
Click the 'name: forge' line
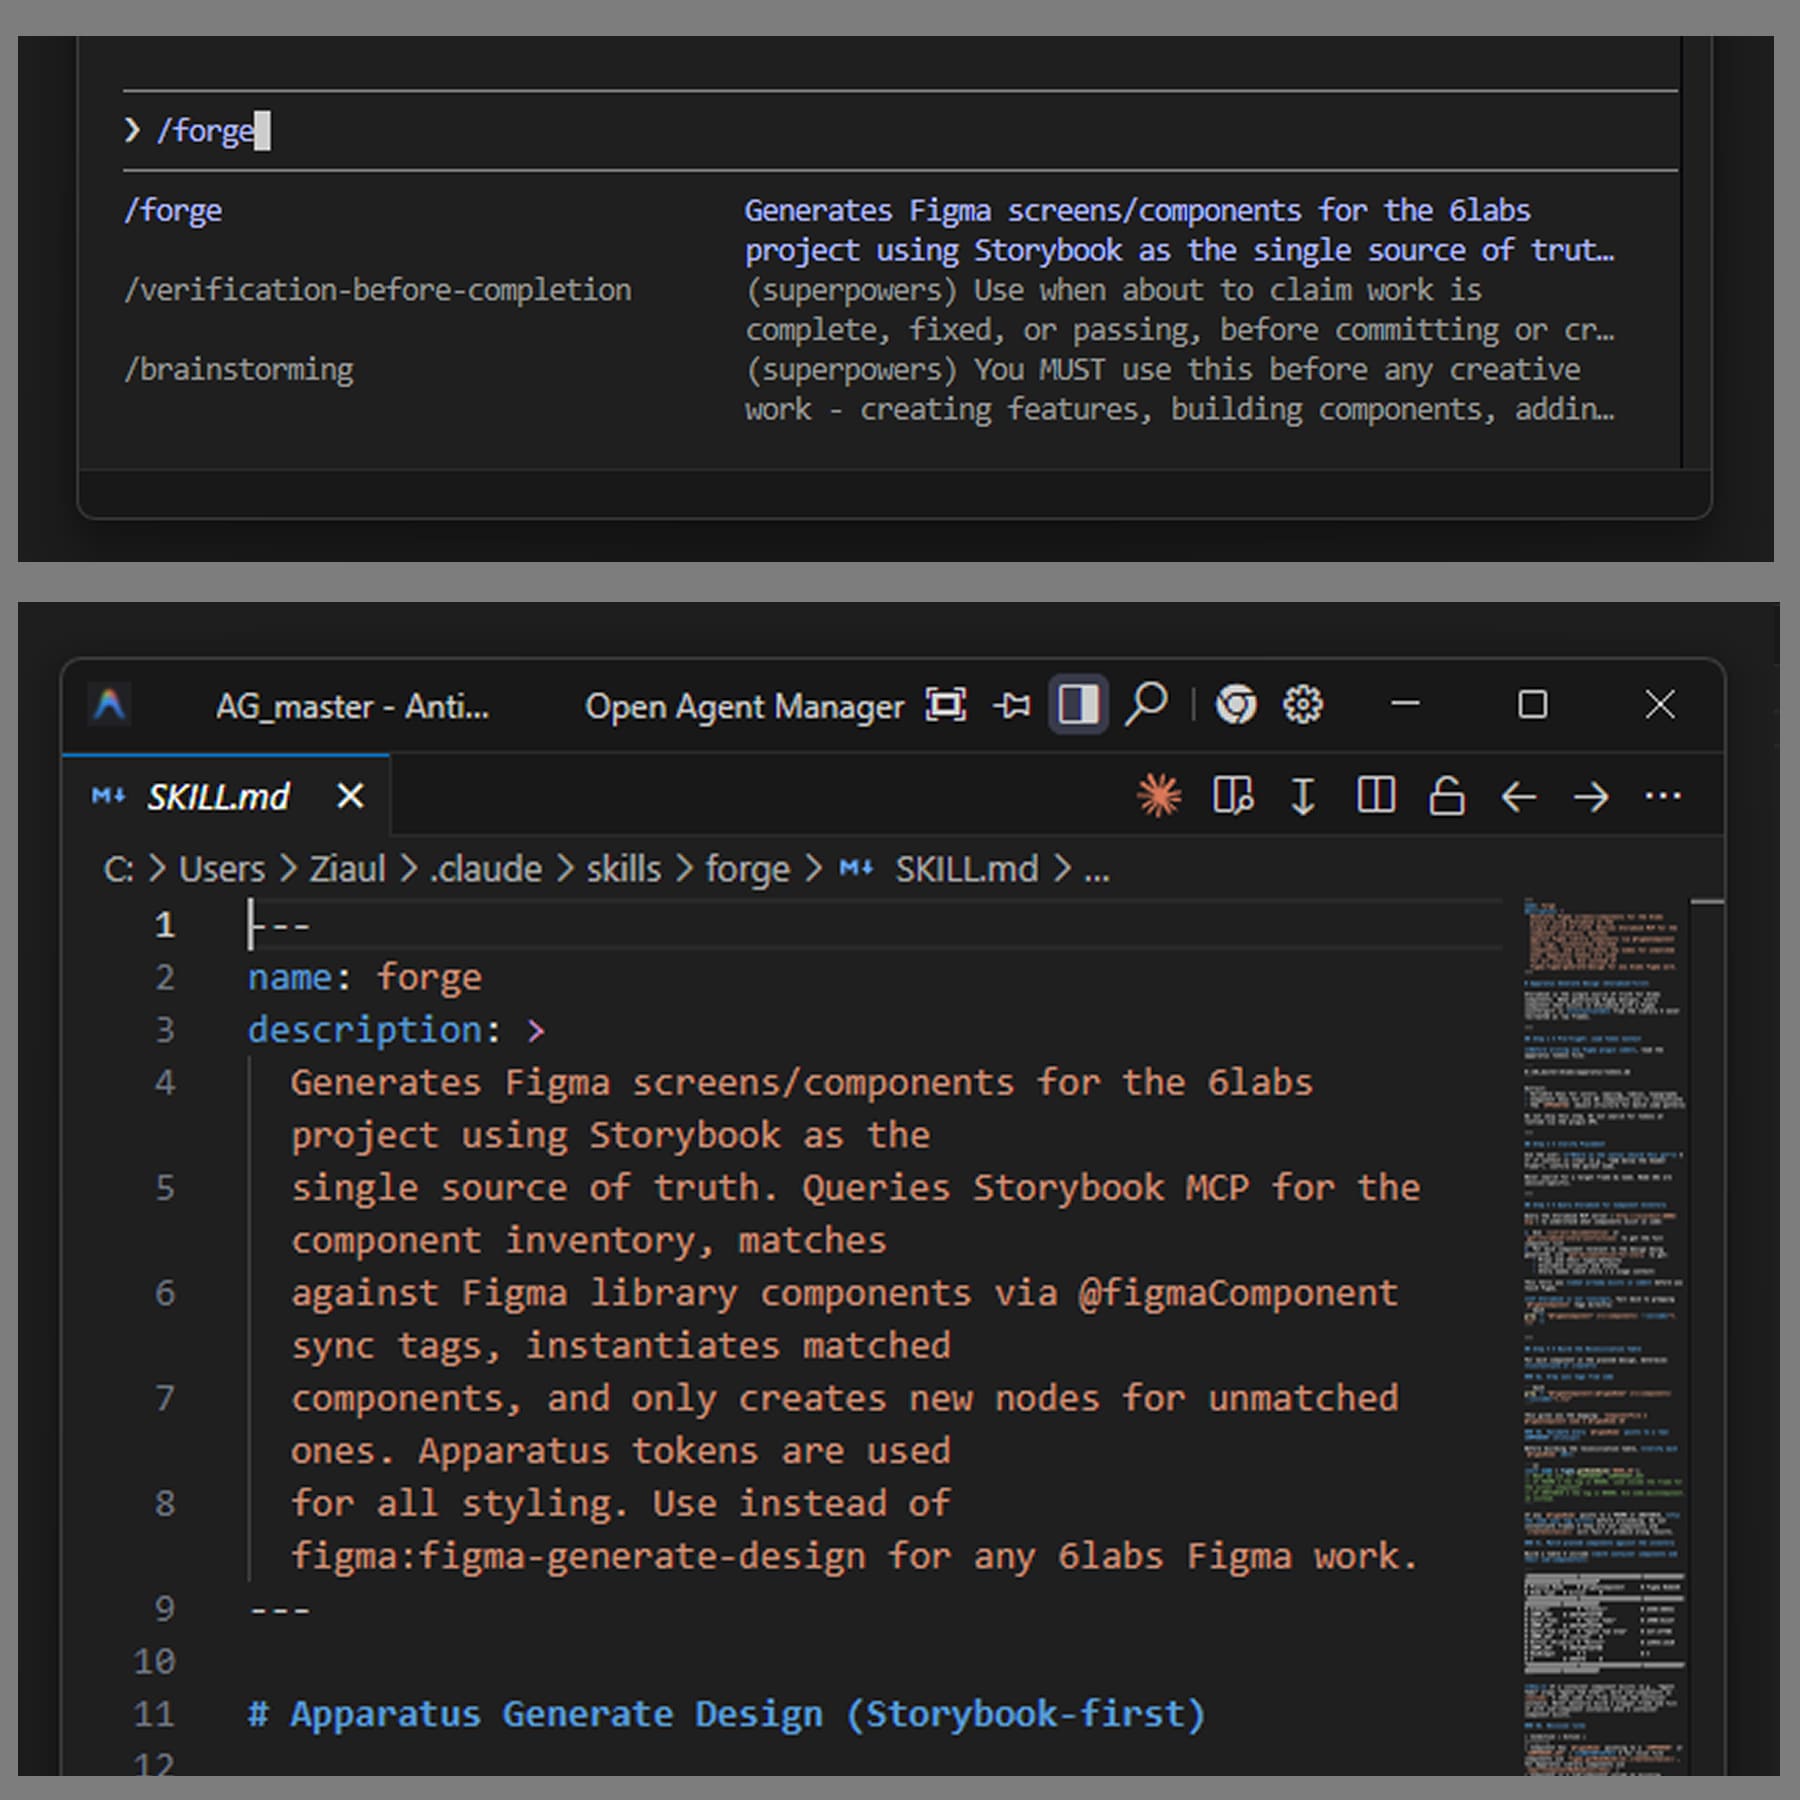coord(365,977)
